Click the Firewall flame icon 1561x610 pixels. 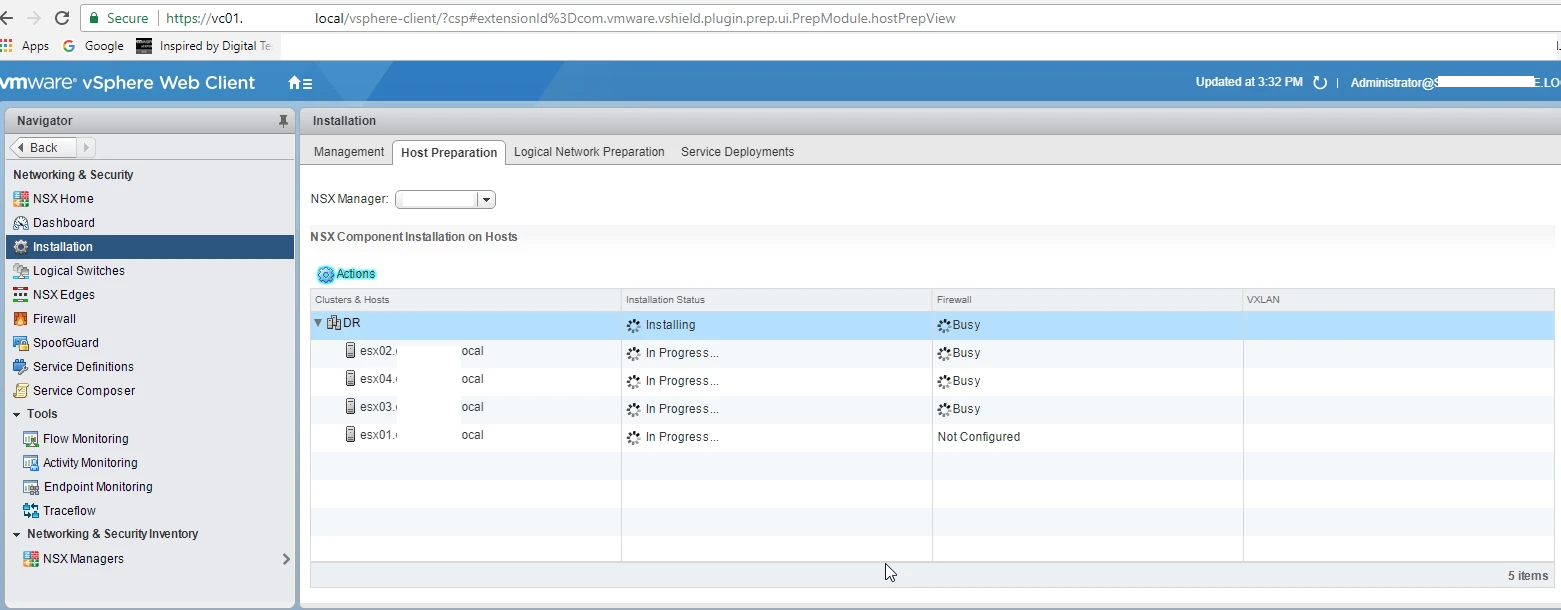pos(21,319)
